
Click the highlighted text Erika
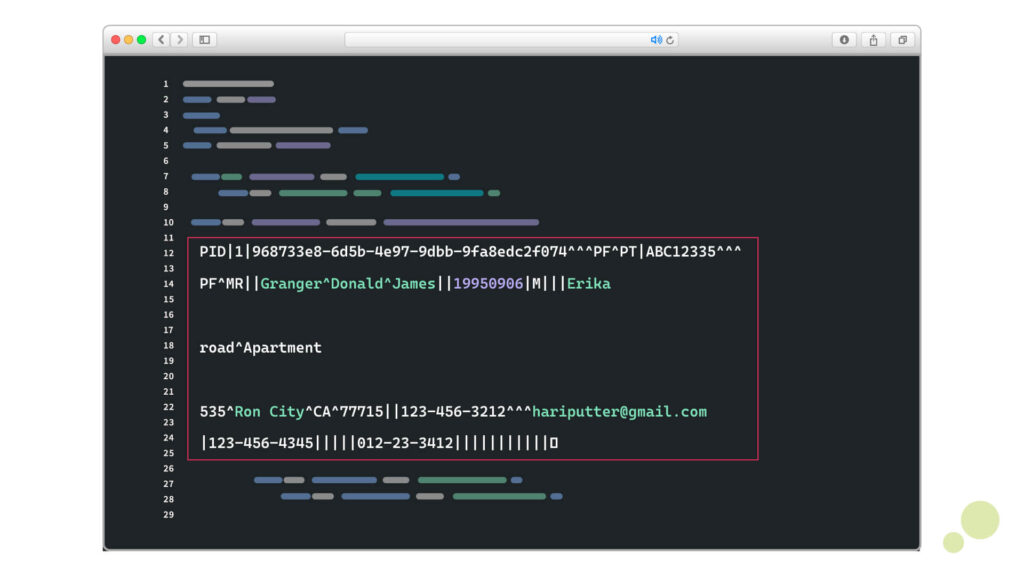[x=591, y=283]
